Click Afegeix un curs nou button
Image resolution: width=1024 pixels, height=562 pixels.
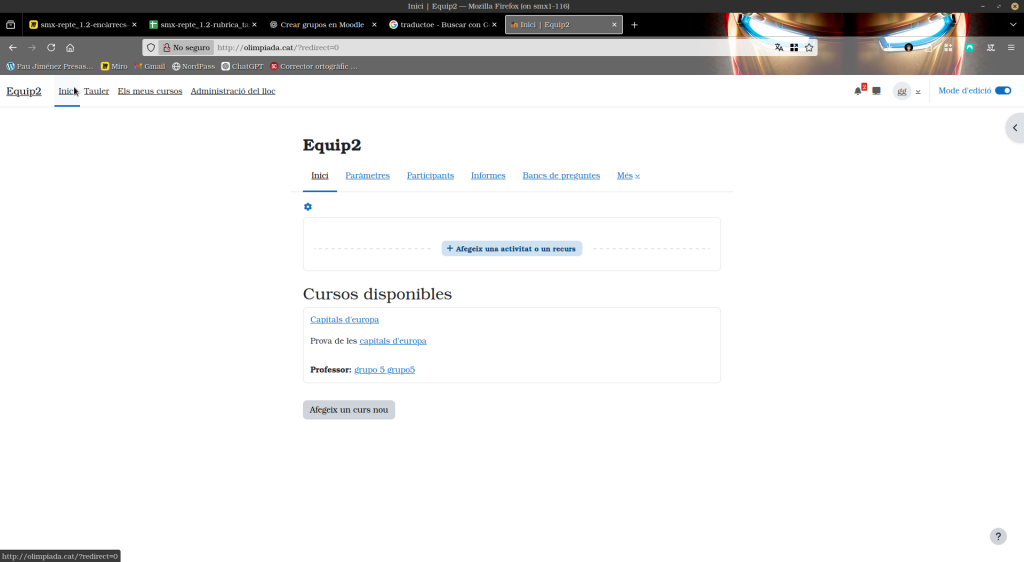pyautogui.click(x=348, y=410)
